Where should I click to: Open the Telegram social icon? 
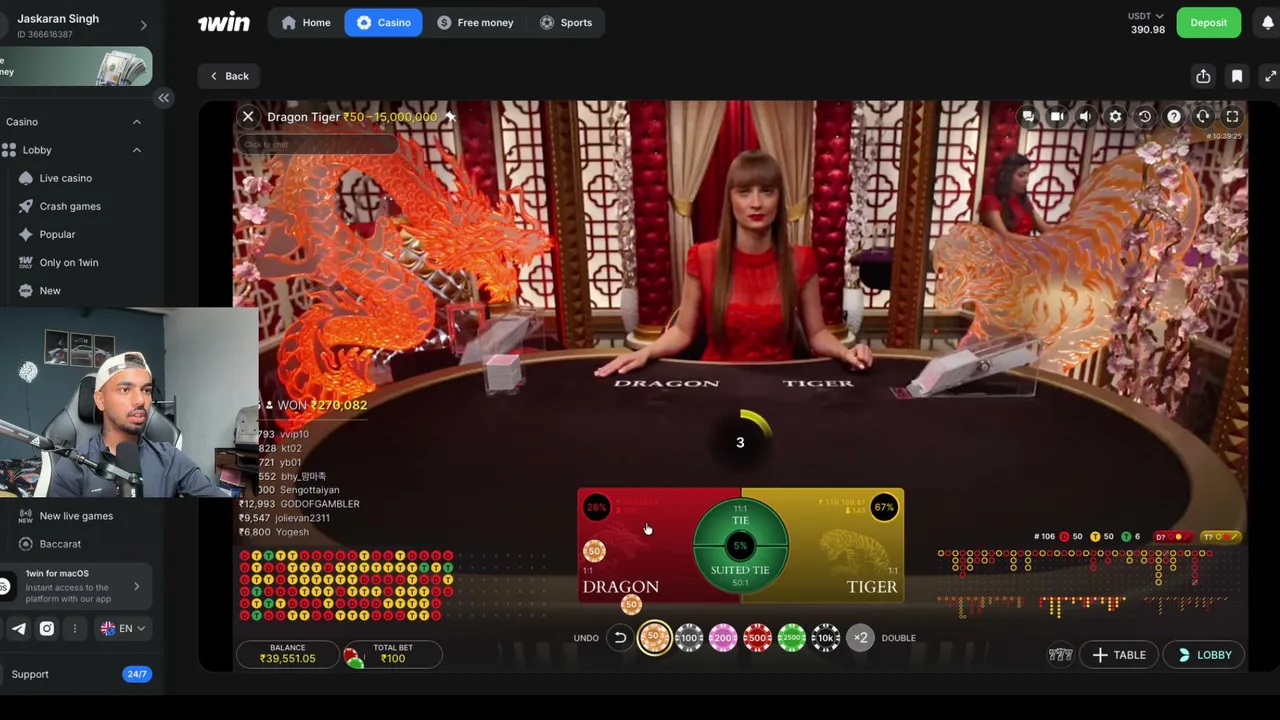coord(19,628)
